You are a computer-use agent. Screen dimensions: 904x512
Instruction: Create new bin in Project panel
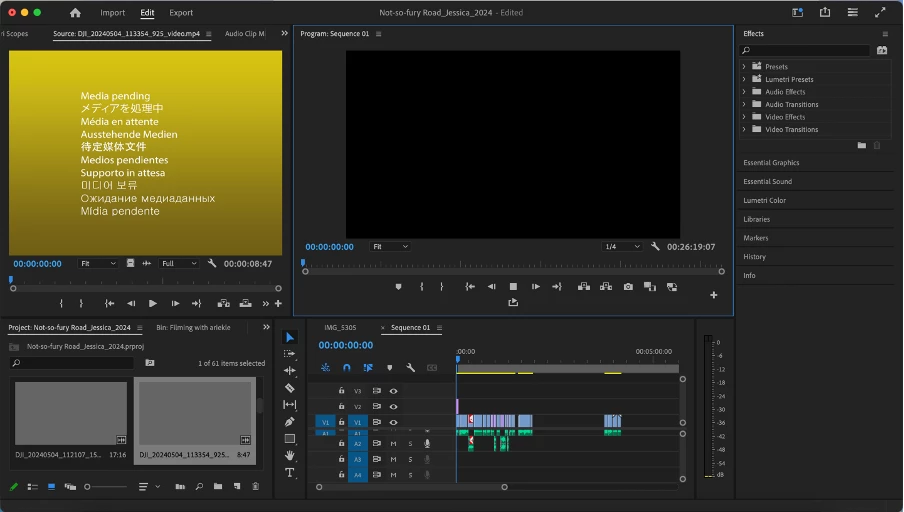click(x=217, y=487)
